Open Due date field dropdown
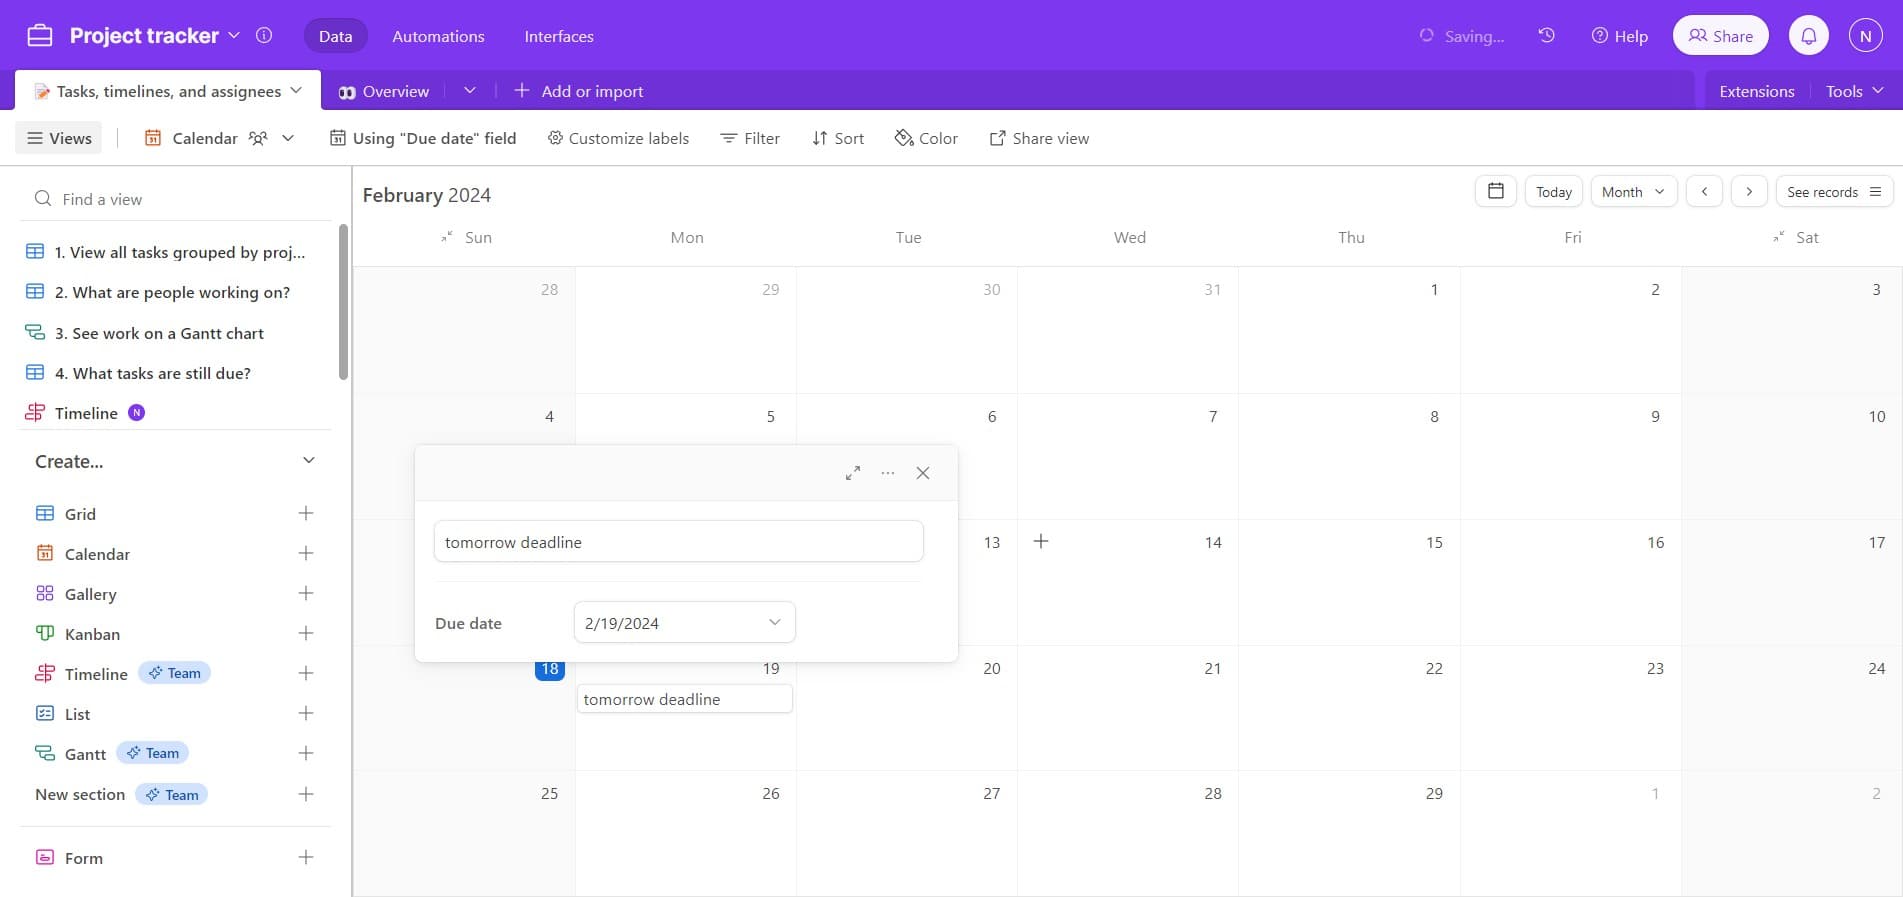This screenshot has width=1903, height=897. click(685, 622)
